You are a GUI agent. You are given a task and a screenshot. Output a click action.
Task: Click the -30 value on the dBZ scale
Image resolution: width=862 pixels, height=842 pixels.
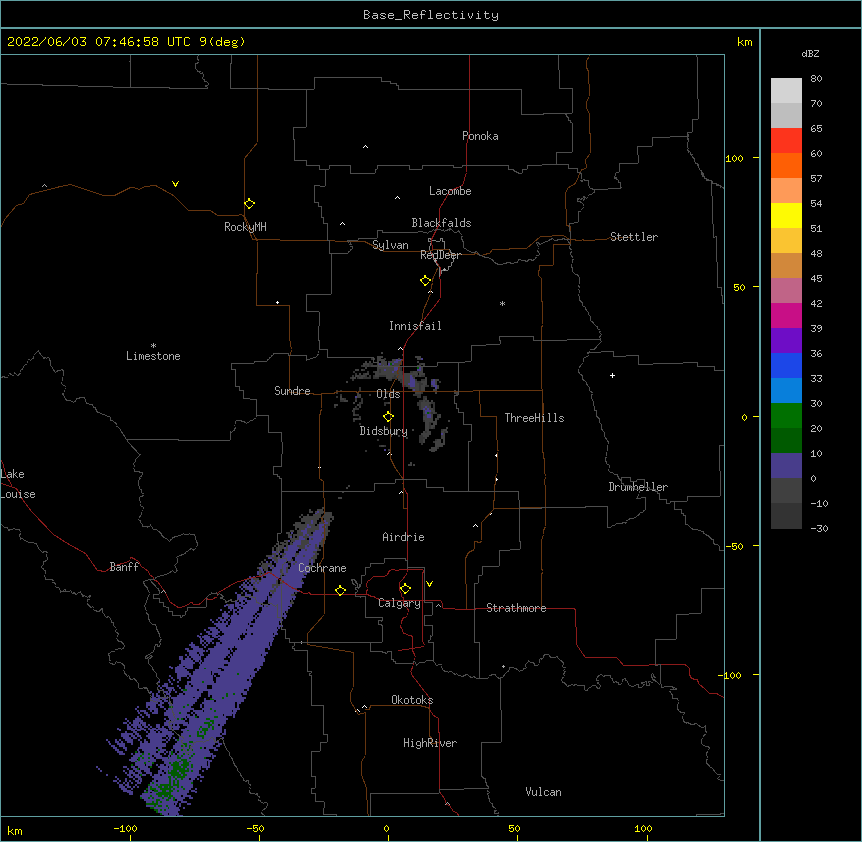(819, 528)
